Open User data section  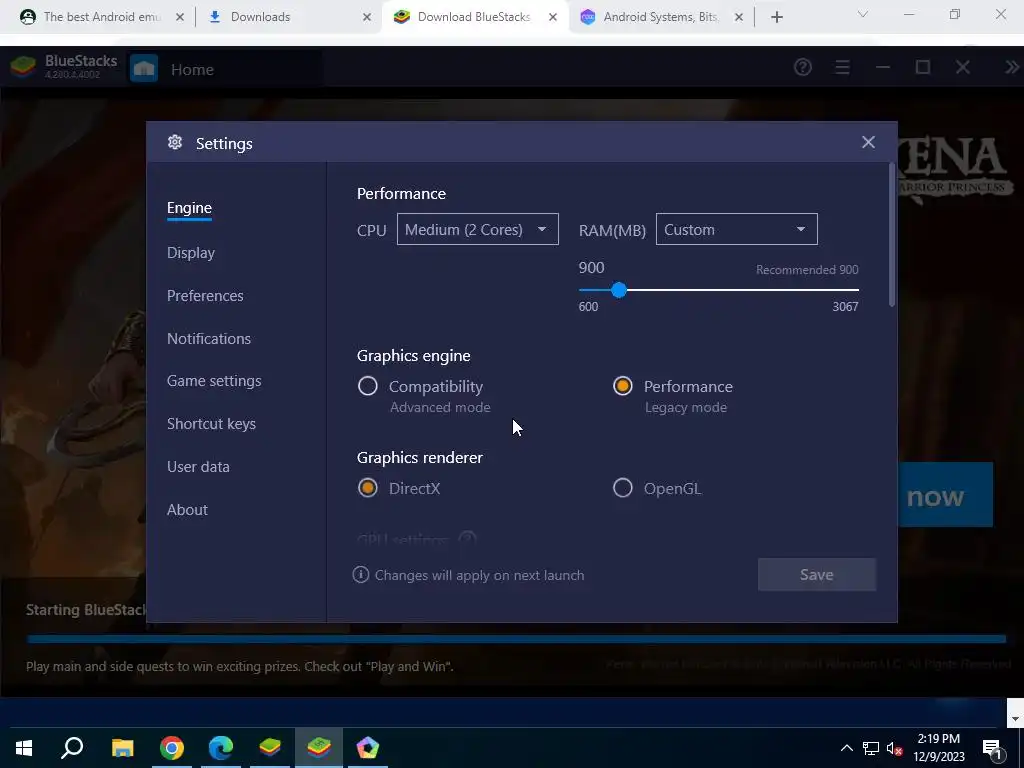198,467
